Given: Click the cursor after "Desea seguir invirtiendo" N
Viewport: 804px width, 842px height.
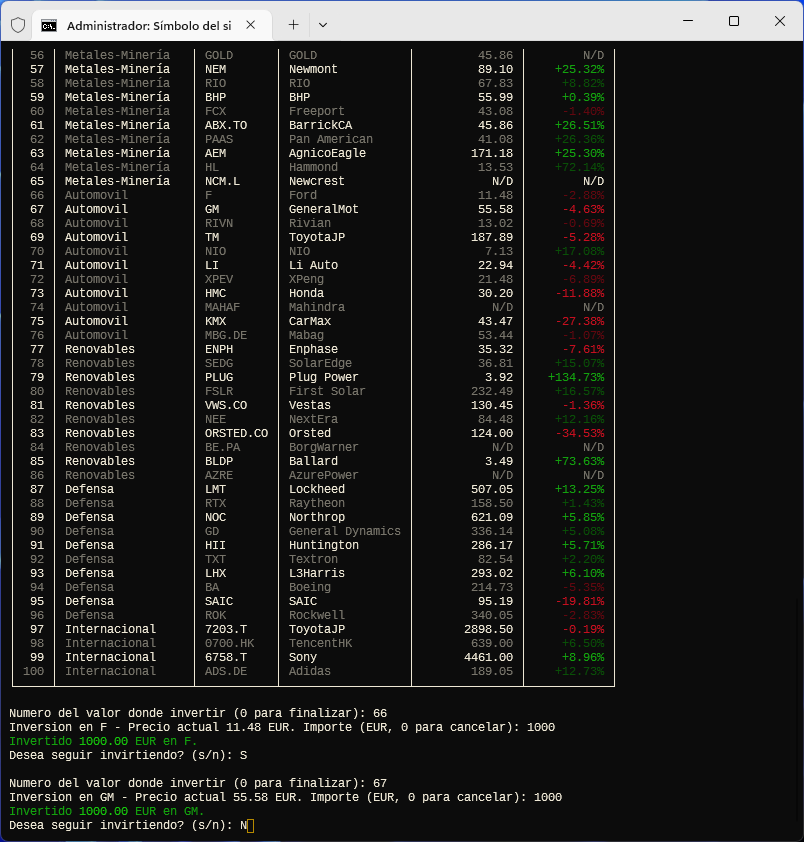Looking at the screenshot, I should click(251, 825).
